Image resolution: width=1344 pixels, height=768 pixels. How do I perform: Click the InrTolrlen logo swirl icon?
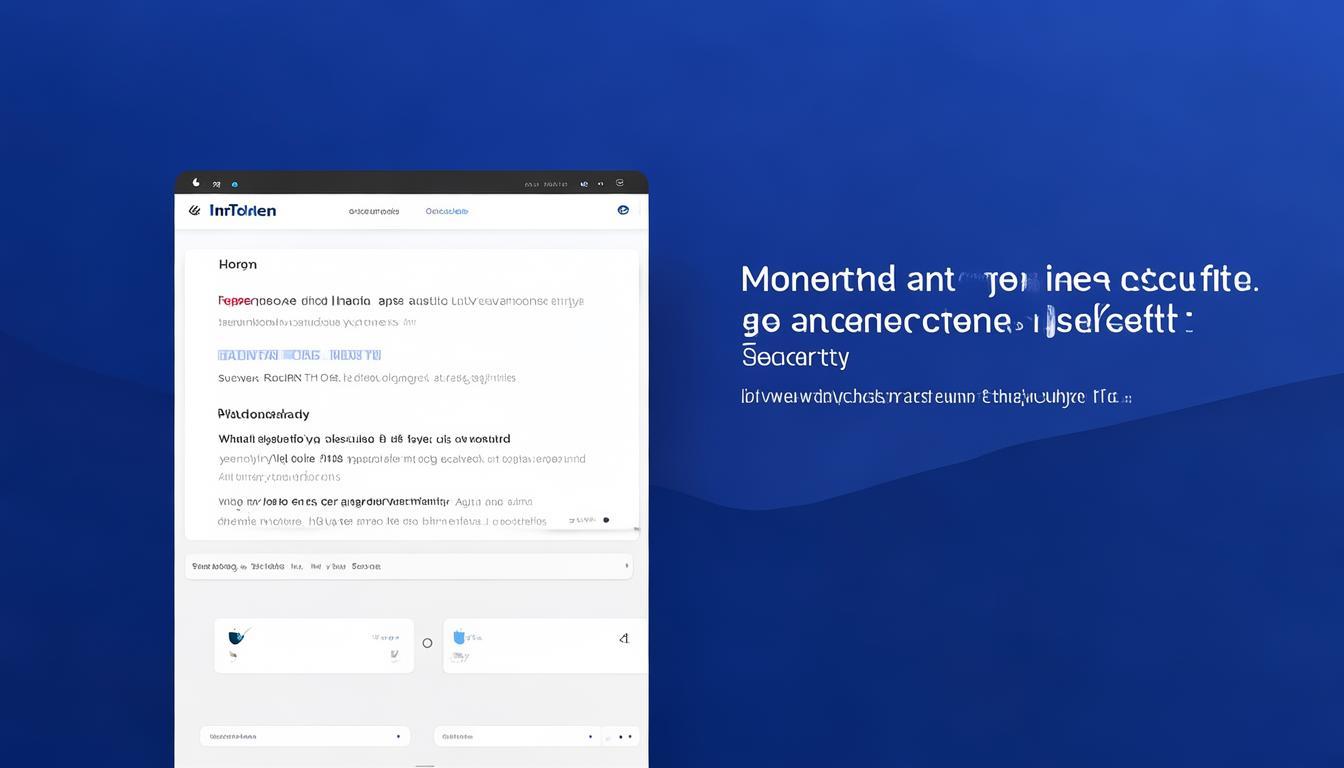point(194,210)
